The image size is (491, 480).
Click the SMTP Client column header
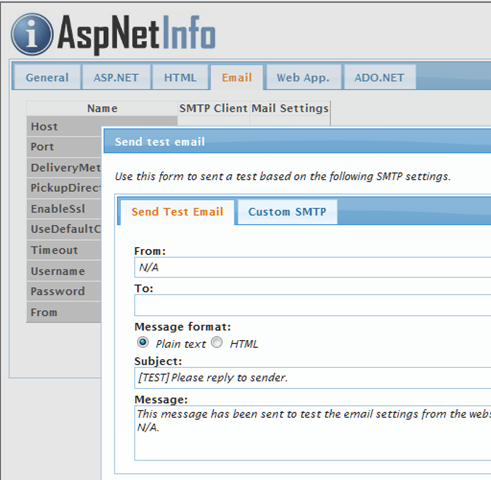pos(213,108)
